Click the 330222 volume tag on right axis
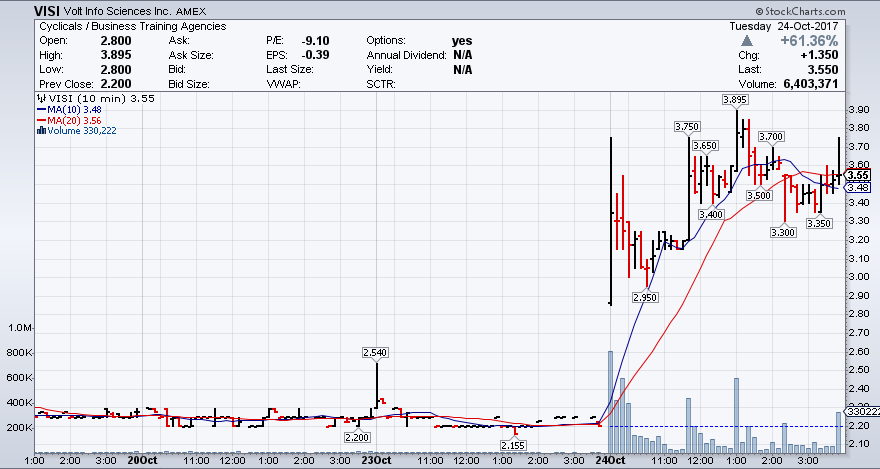 tap(860, 411)
